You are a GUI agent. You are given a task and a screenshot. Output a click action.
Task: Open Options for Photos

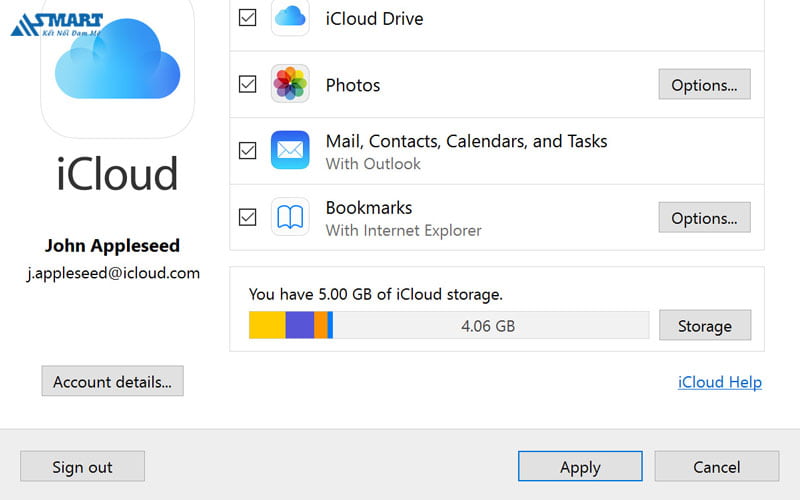(704, 84)
